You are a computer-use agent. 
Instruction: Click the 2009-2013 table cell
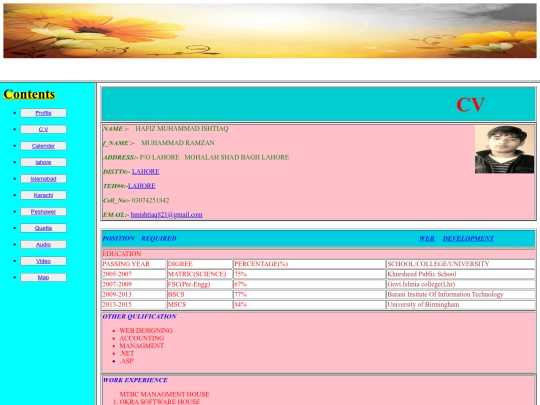(134, 294)
